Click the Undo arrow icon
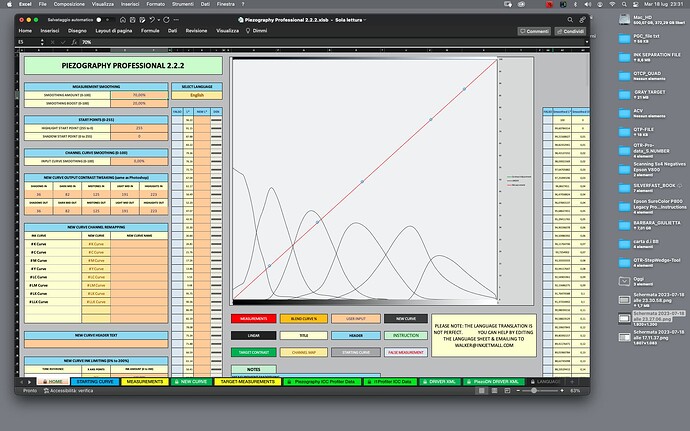The width and height of the screenshot is (690, 431). click(x=152, y=20)
